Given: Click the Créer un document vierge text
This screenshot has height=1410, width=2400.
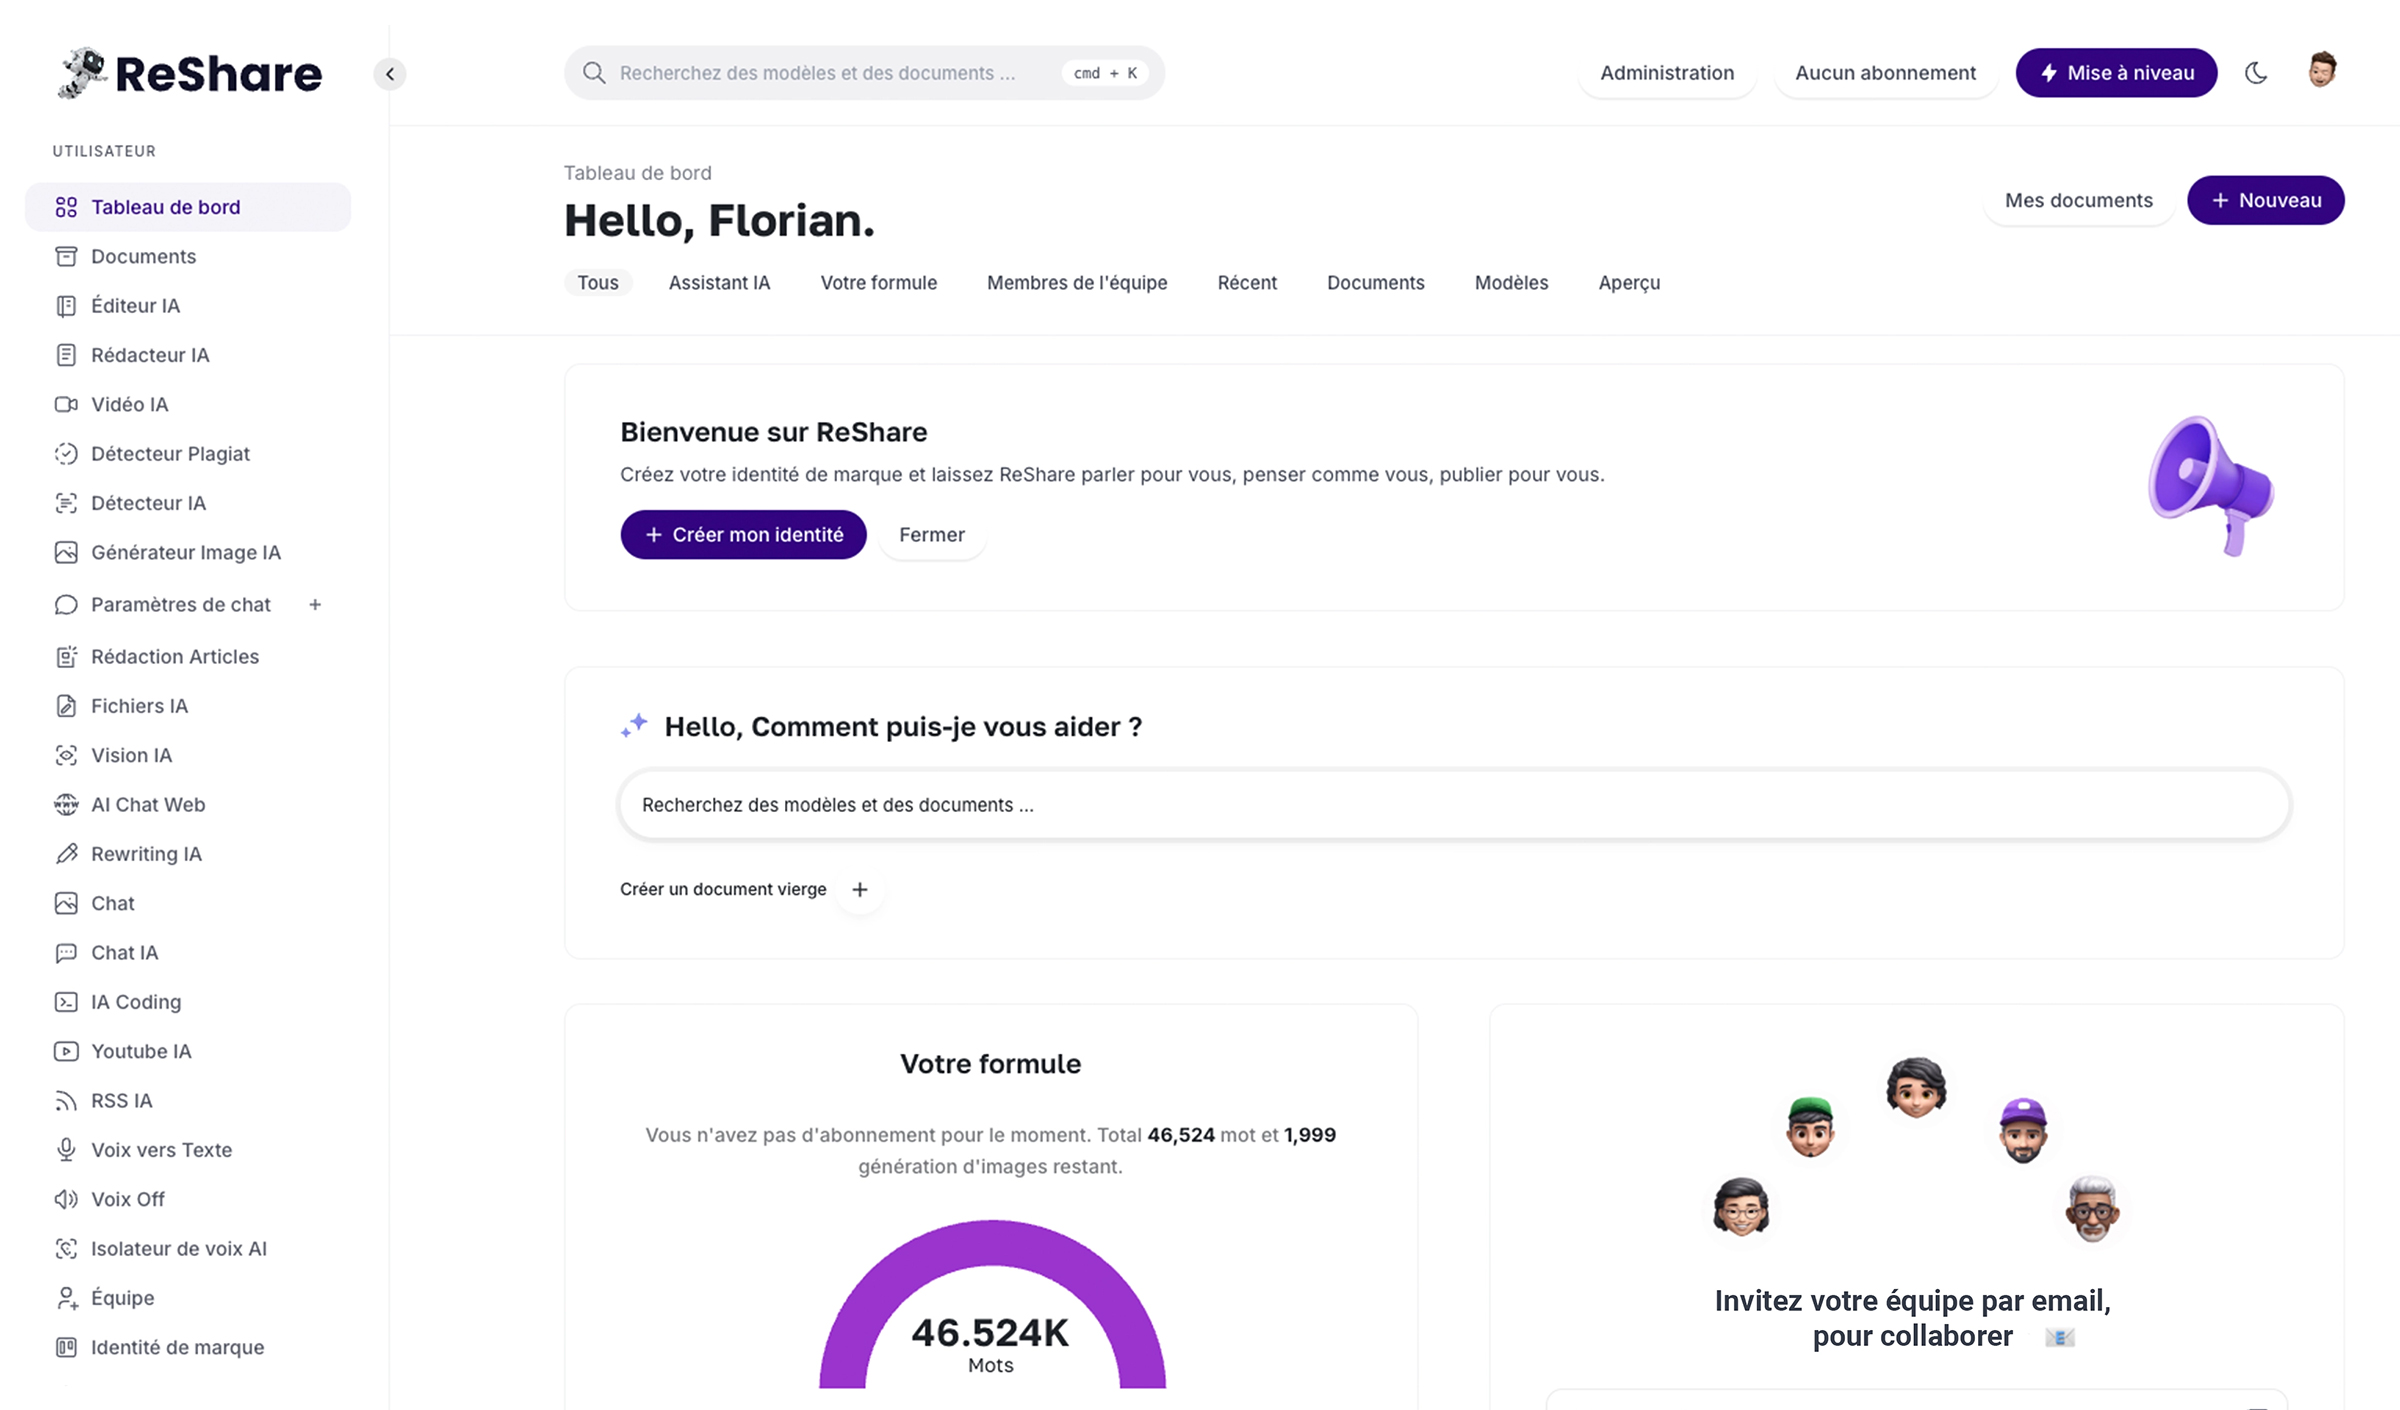Looking at the screenshot, I should tap(723, 889).
